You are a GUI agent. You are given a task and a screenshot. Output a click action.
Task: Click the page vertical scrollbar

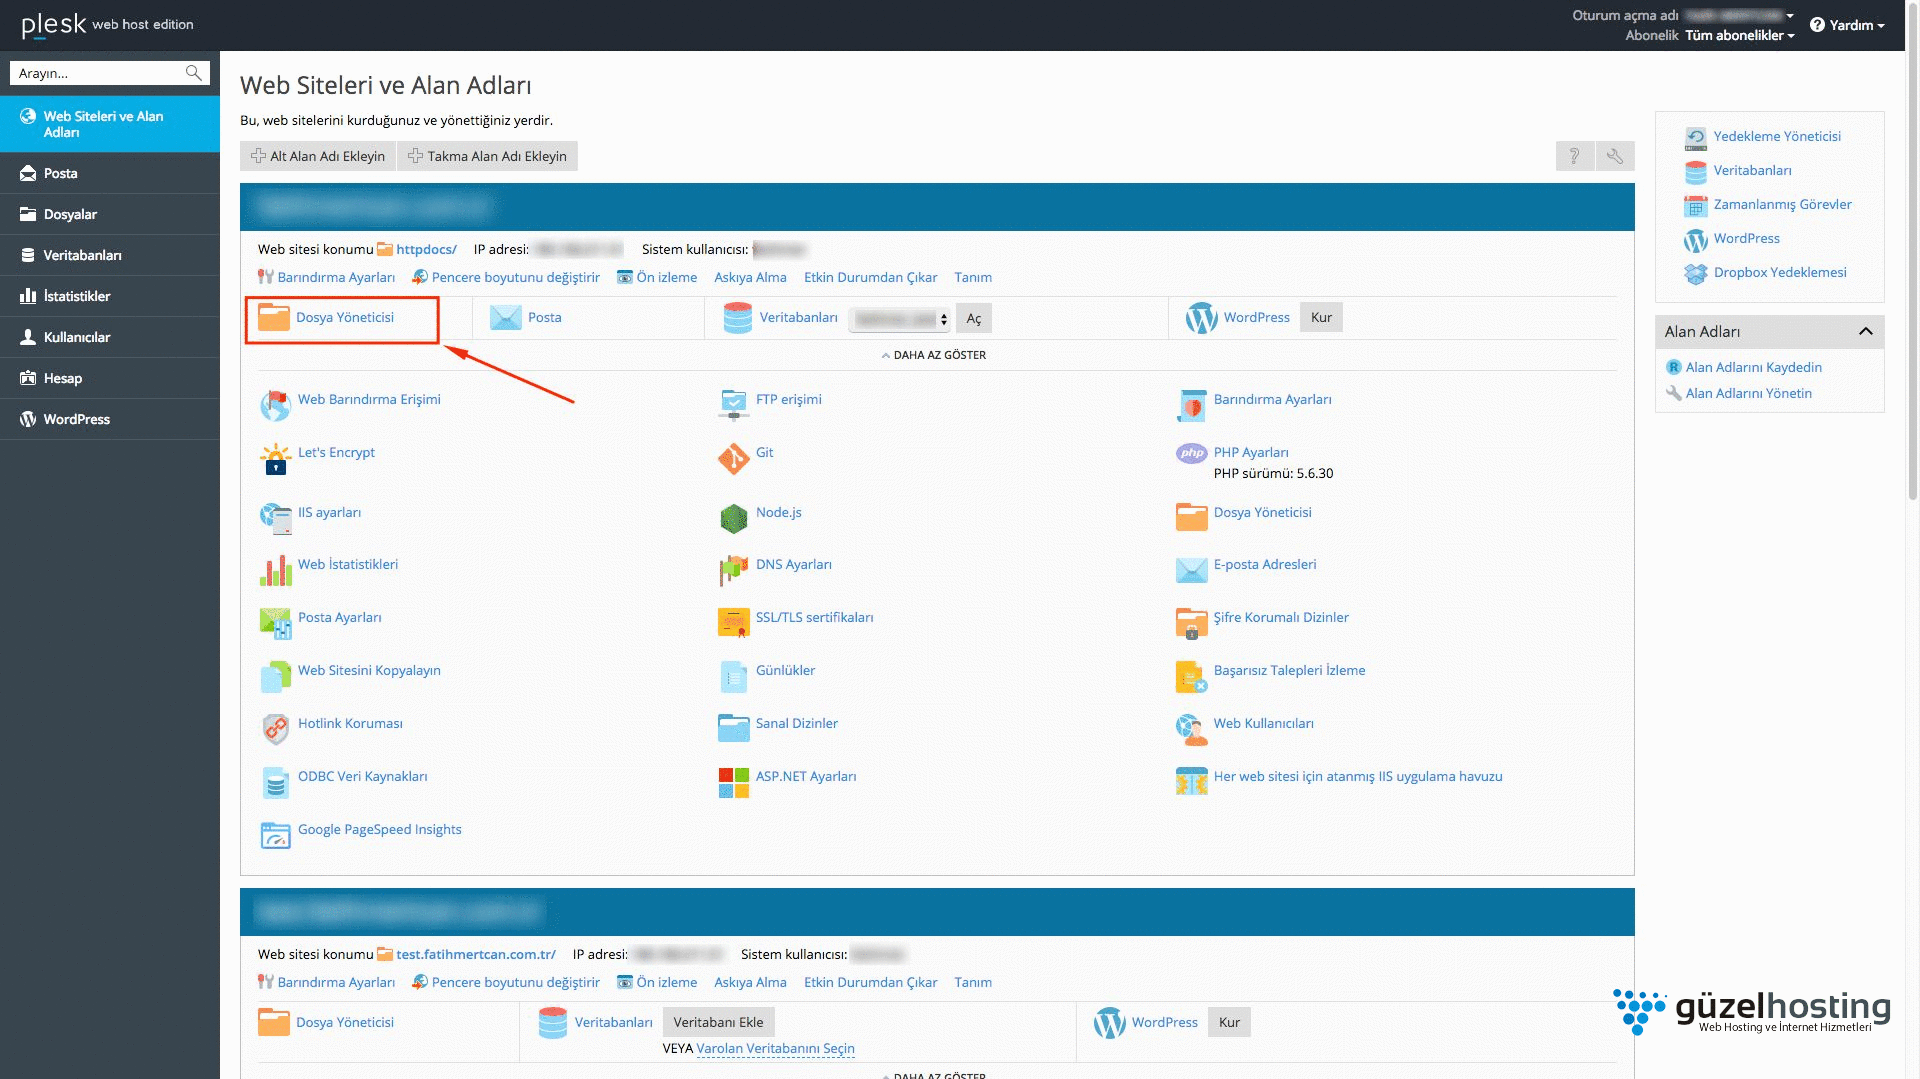click(x=1912, y=250)
